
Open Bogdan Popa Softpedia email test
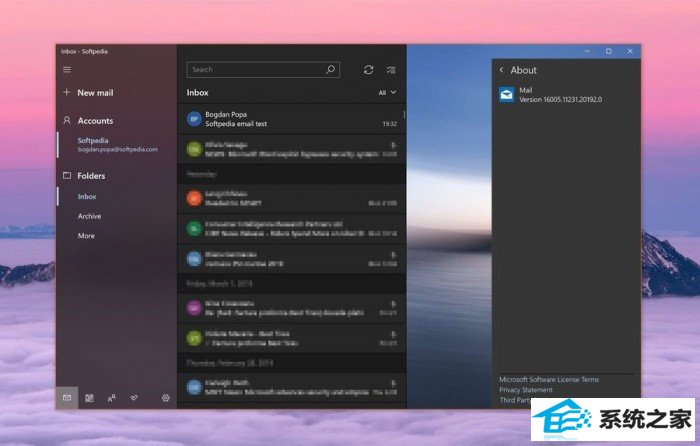(292, 119)
